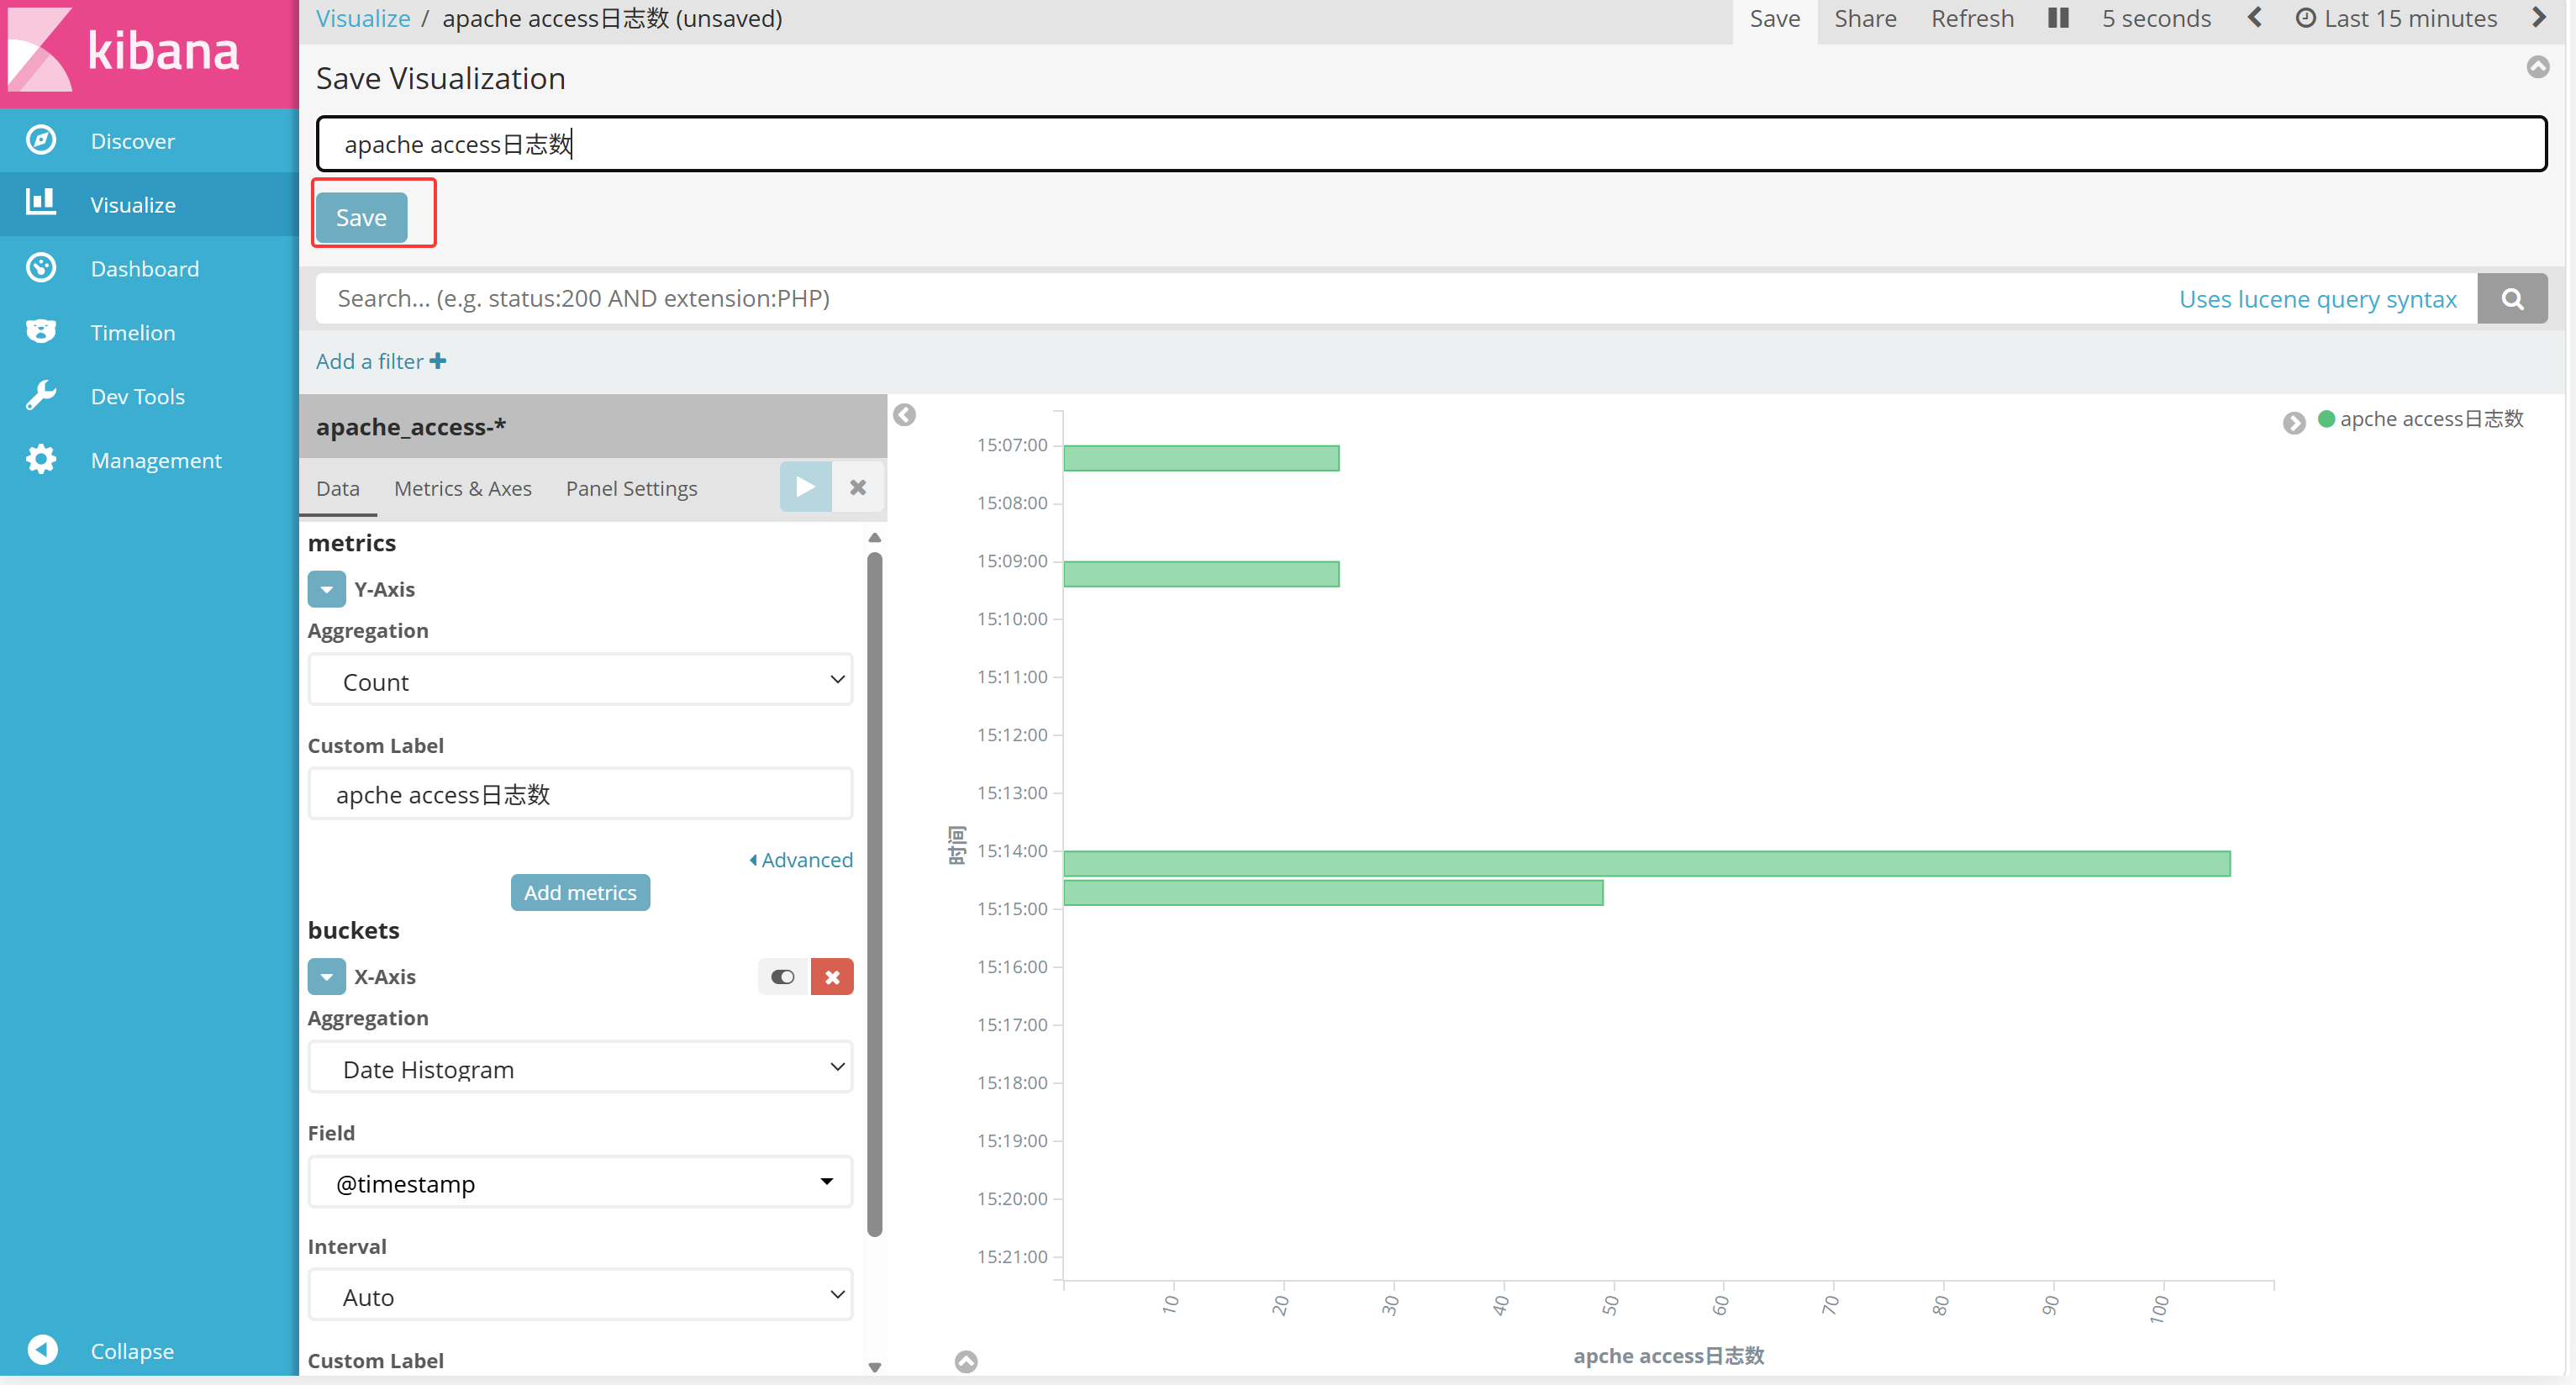Click the apache_access-* index pattern title
Image resolution: width=2576 pixels, height=1385 pixels.
(411, 427)
